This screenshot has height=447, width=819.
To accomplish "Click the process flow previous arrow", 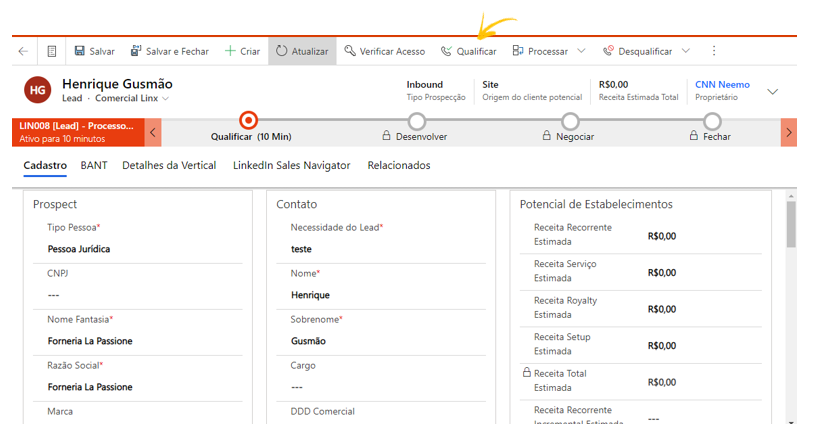I will coord(154,132).
